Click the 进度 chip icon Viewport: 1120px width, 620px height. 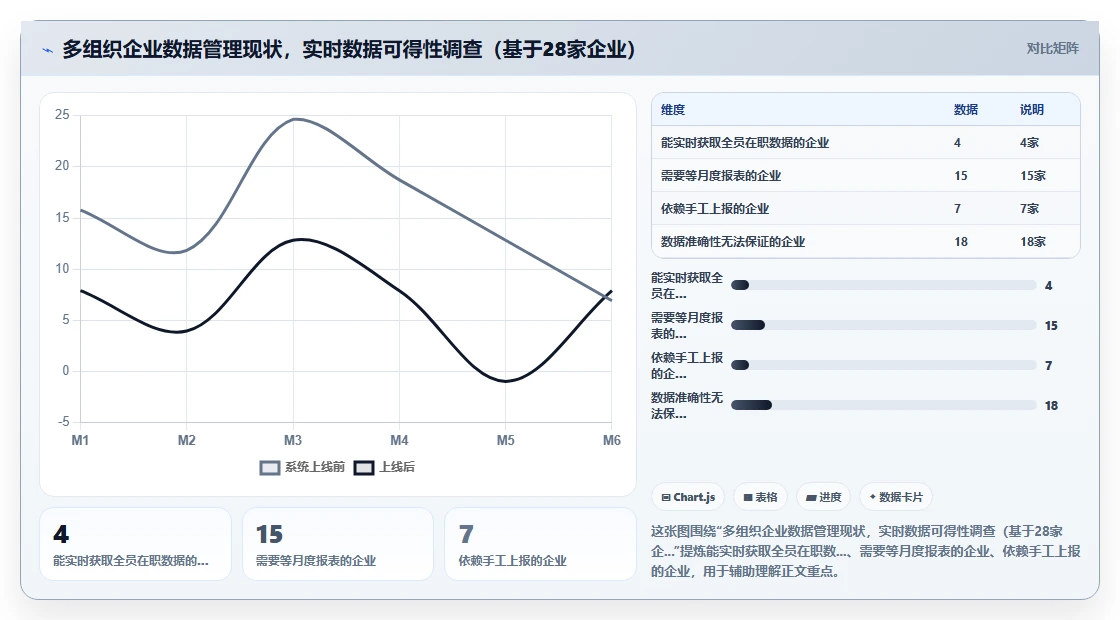[x=811, y=498]
